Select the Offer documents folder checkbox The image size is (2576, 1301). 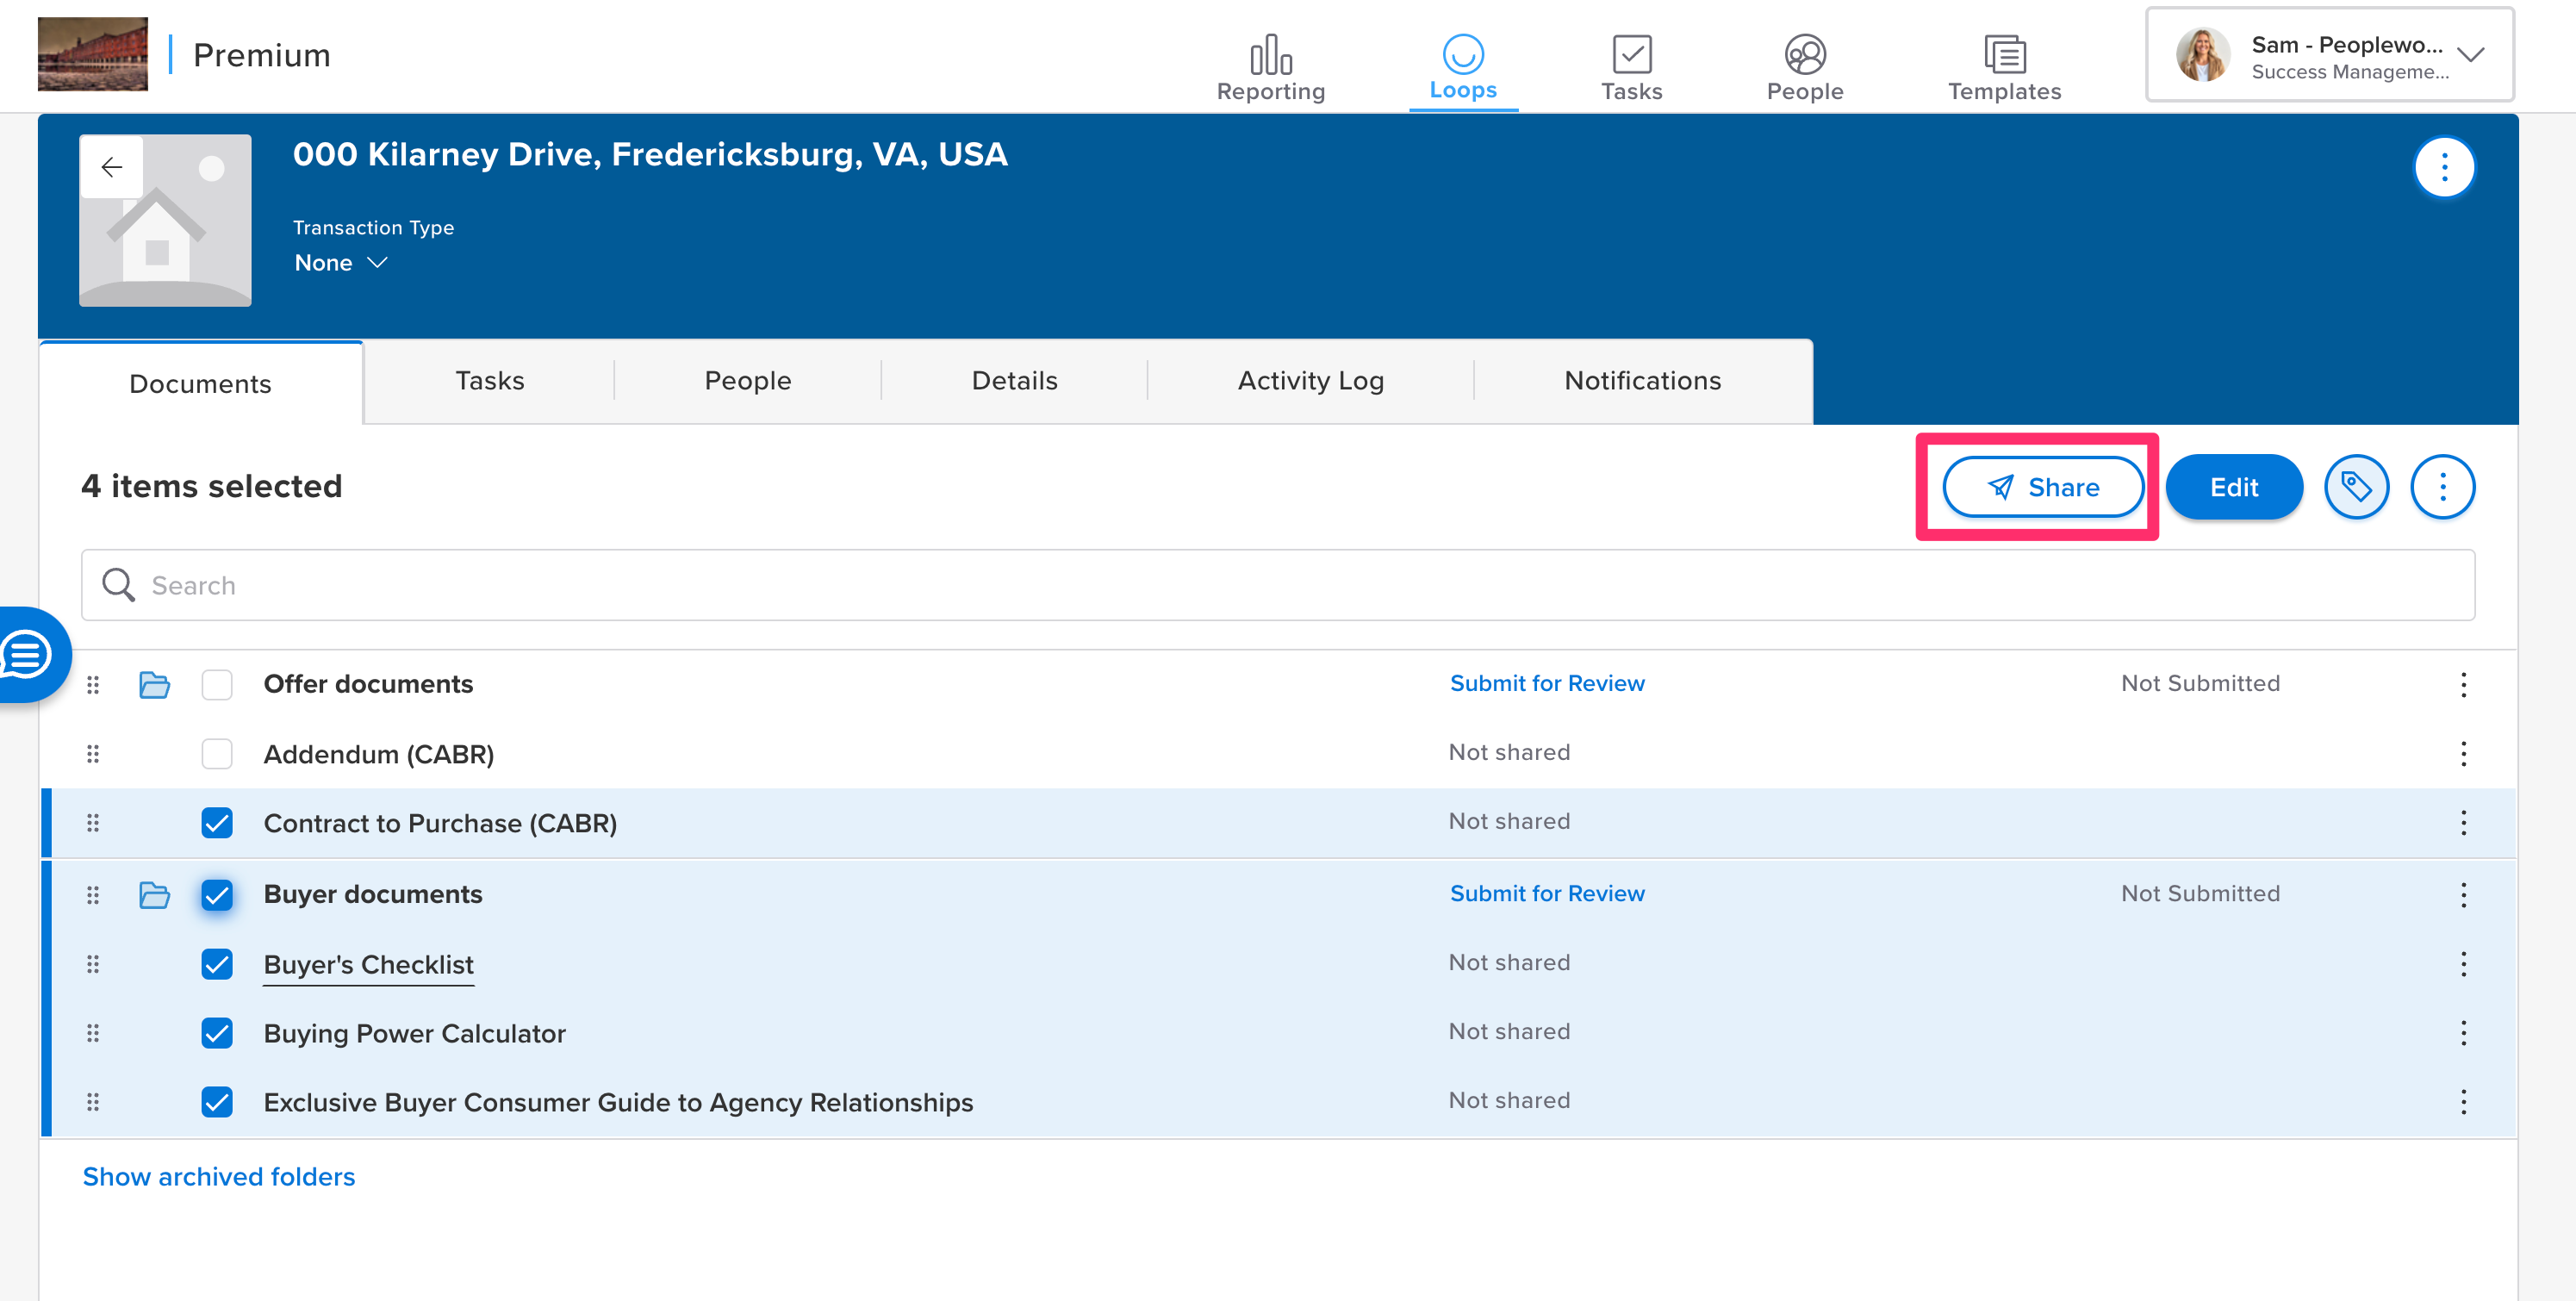[x=217, y=684]
